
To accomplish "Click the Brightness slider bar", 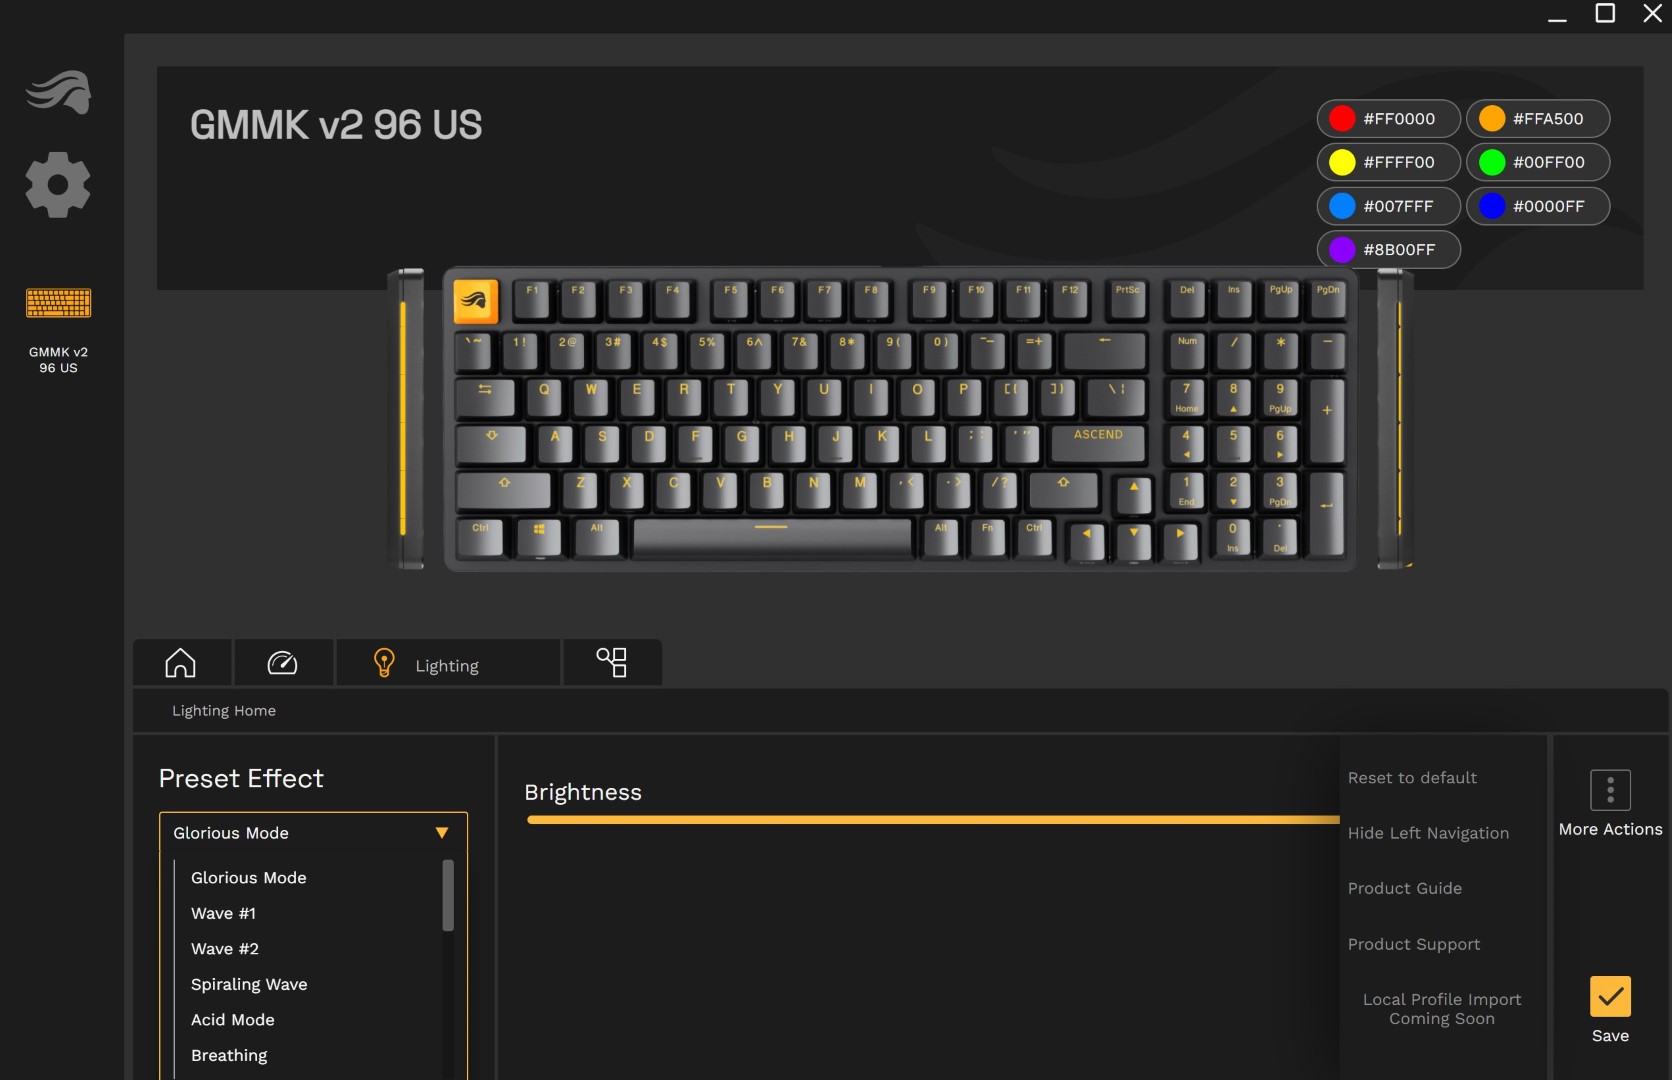I will [x=933, y=820].
